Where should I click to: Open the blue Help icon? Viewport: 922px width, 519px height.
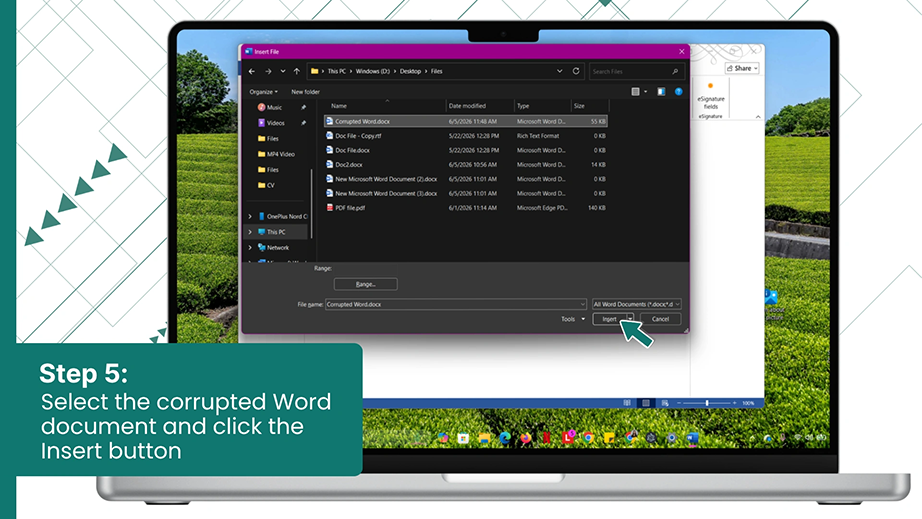click(x=679, y=92)
